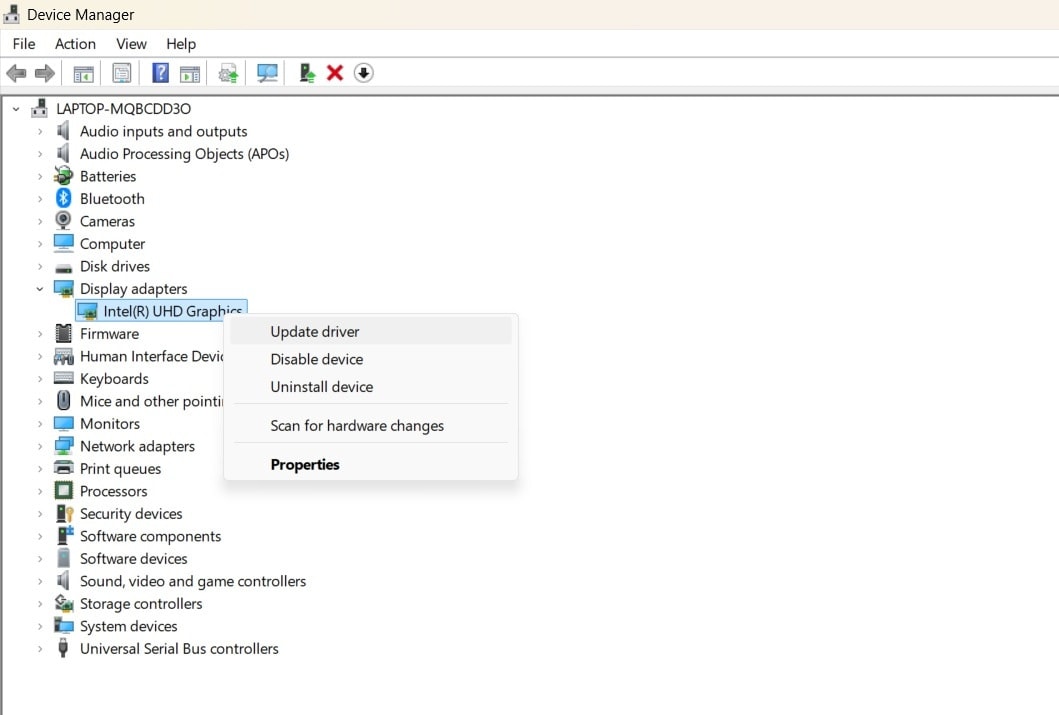Click the Universal Serial Bus controllers icon
Image resolution: width=1059 pixels, height=715 pixels.
click(63, 648)
